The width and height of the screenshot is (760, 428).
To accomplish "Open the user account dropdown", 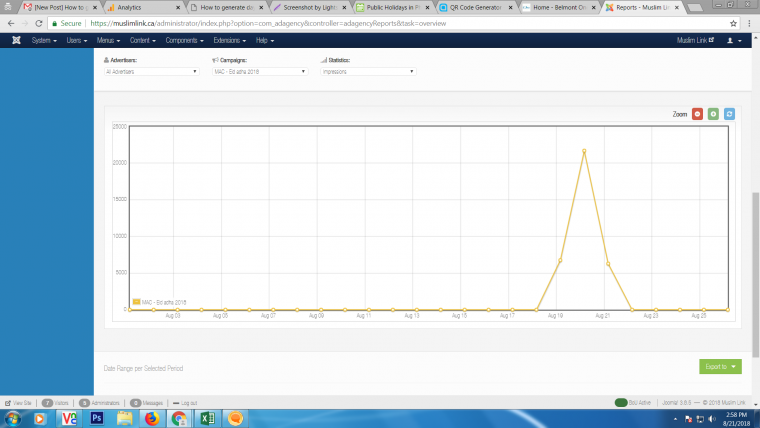I will [734, 41].
